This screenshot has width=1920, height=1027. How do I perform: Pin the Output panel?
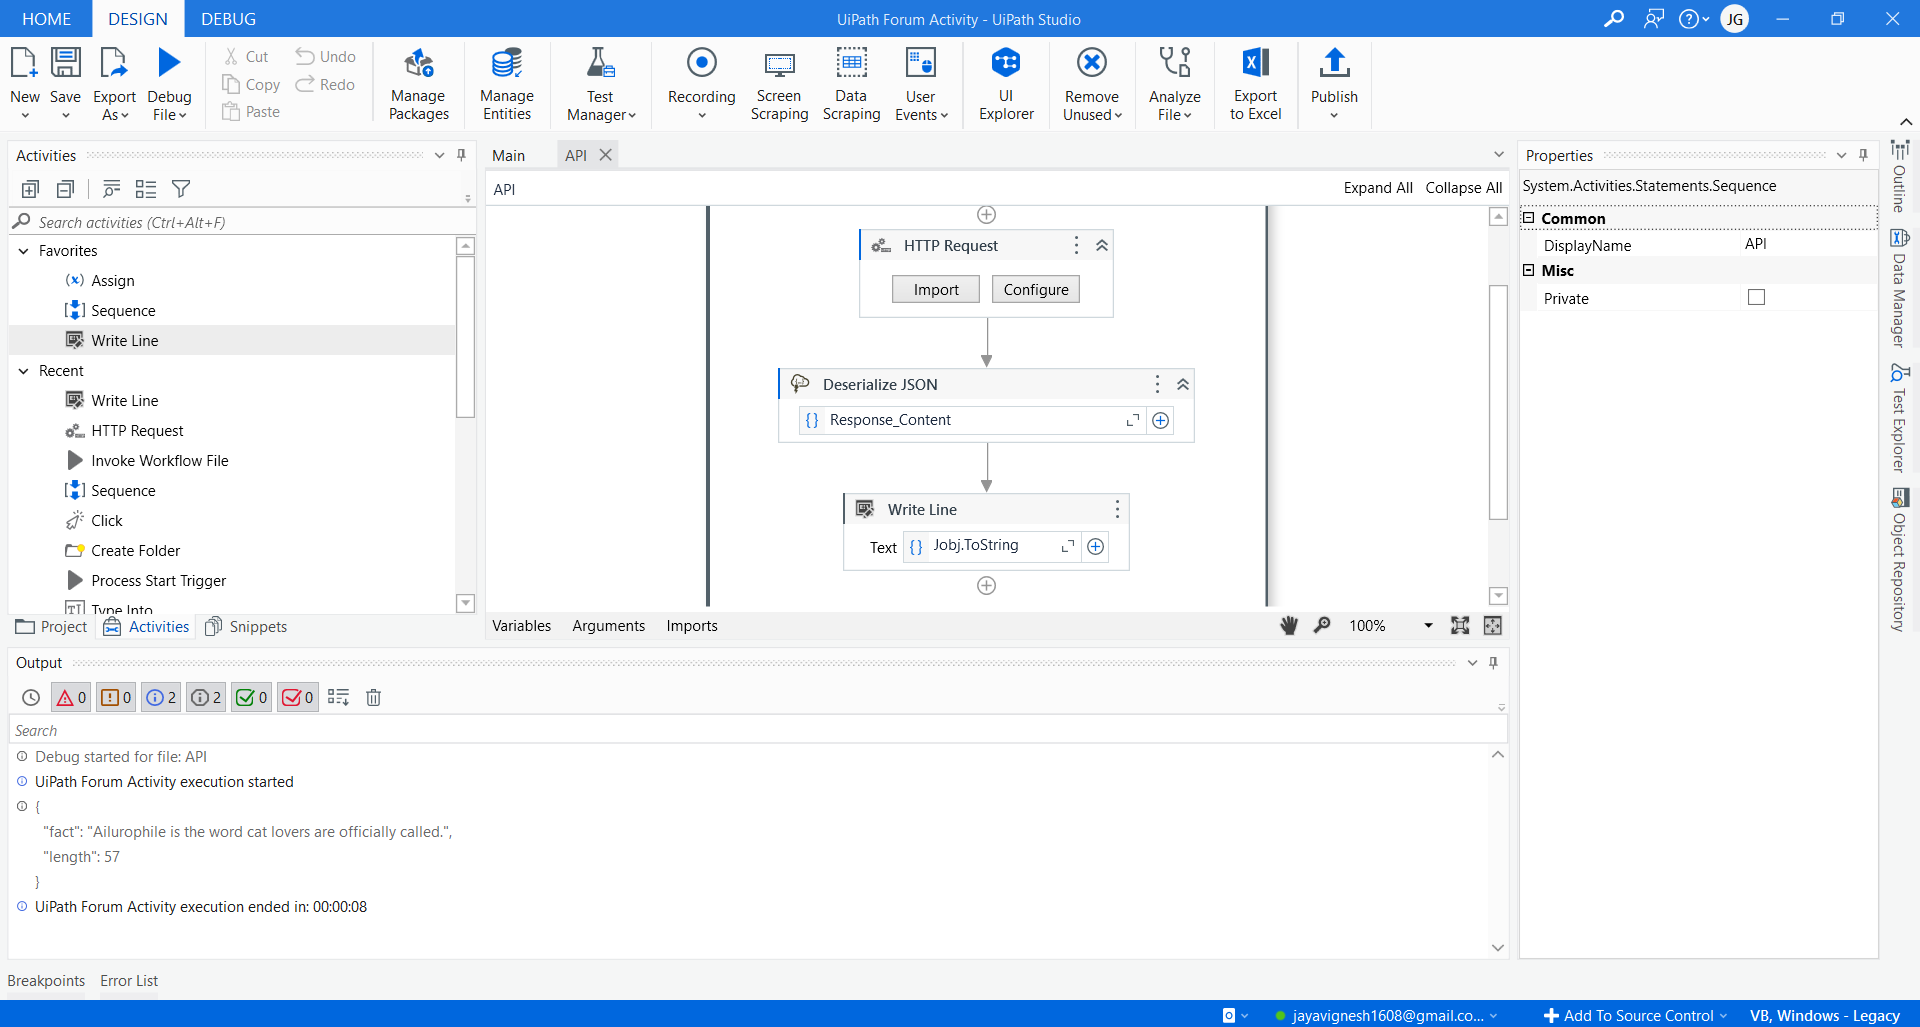coord(1493,663)
